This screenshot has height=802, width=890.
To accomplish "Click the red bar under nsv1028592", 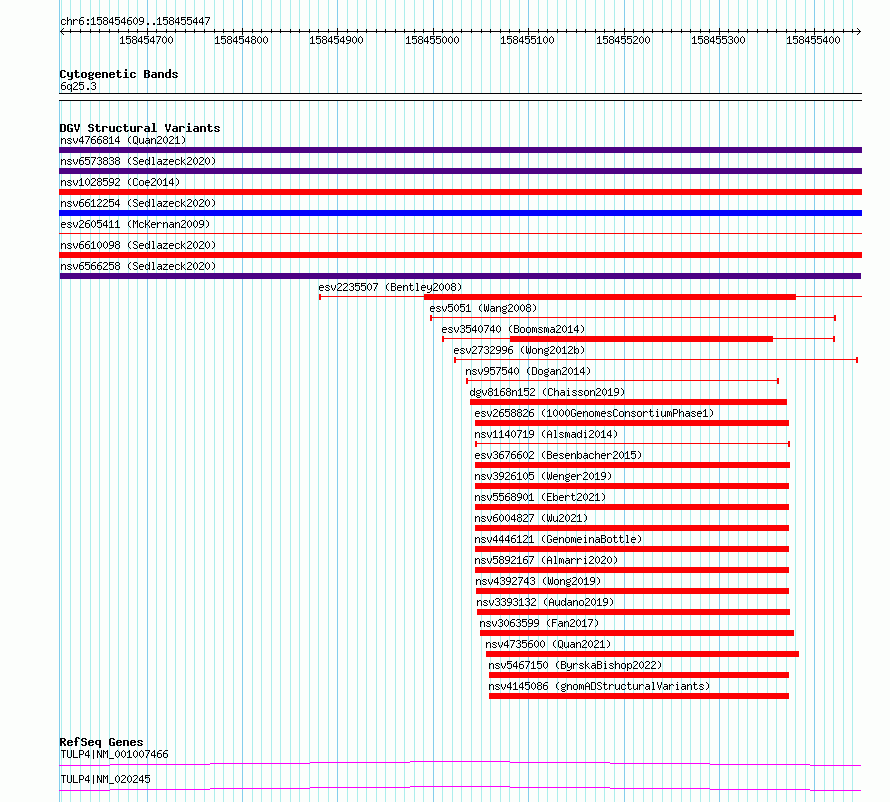I will (460, 192).
